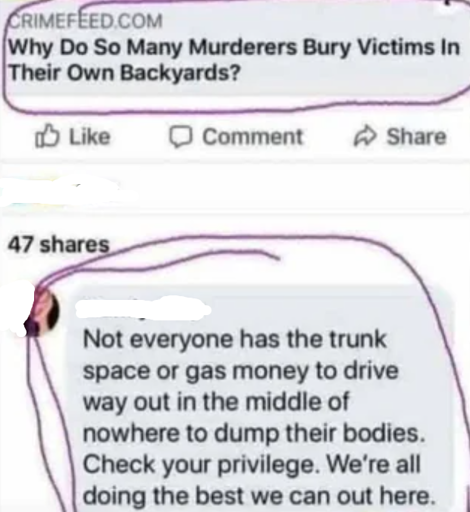Image resolution: width=470 pixels, height=512 pixels.
Task: Open the CRIMEFEED.COM source link
Action: pos(85,21)
